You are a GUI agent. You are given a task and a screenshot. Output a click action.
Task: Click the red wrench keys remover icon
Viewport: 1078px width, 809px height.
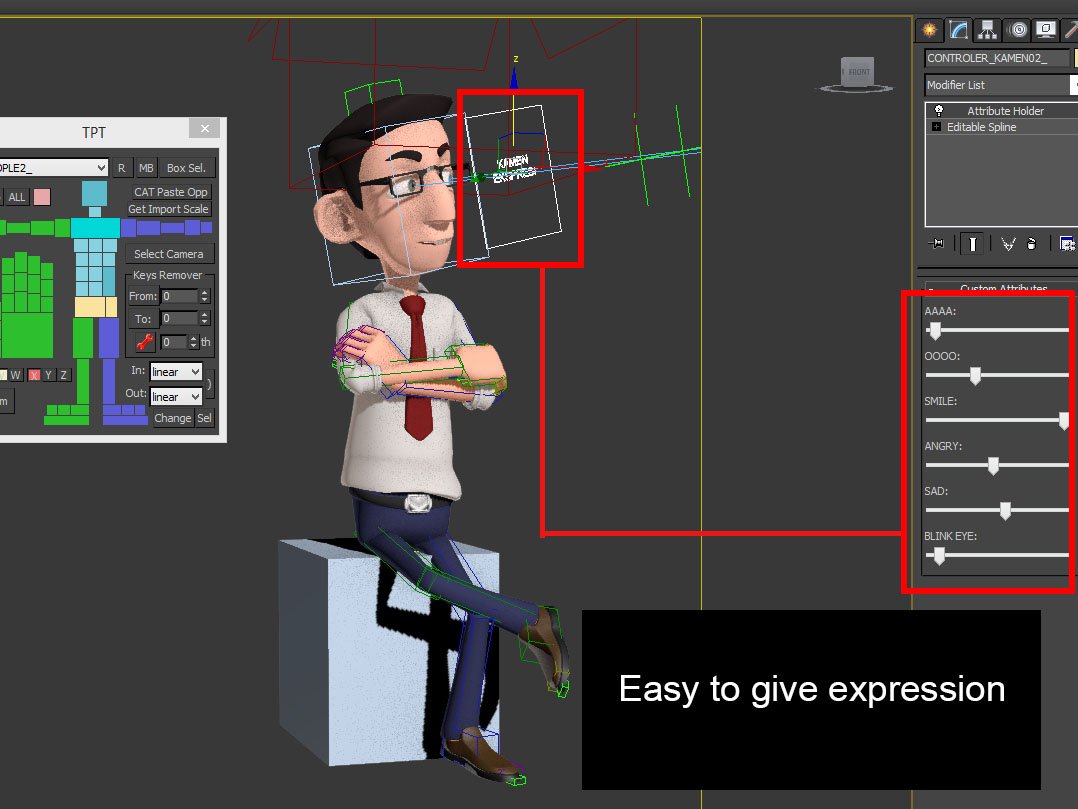[145, 342]
